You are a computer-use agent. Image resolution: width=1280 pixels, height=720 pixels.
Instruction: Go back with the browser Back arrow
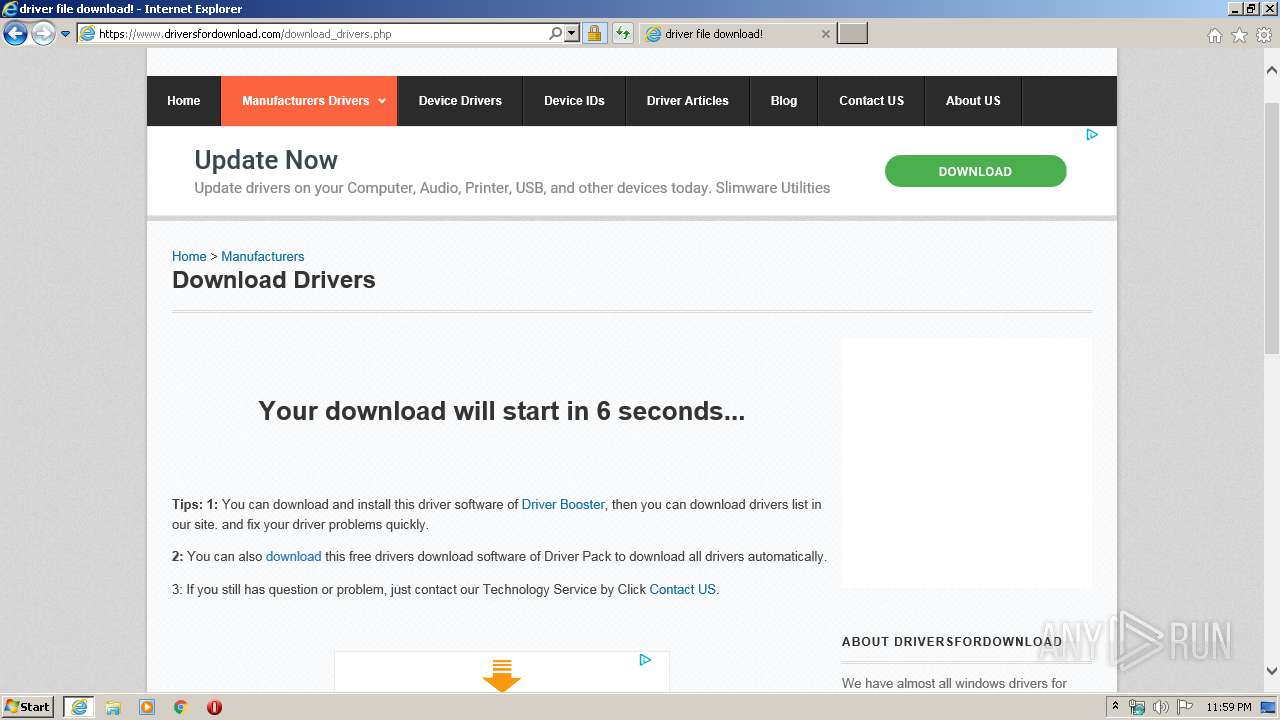tap(15, 33)
